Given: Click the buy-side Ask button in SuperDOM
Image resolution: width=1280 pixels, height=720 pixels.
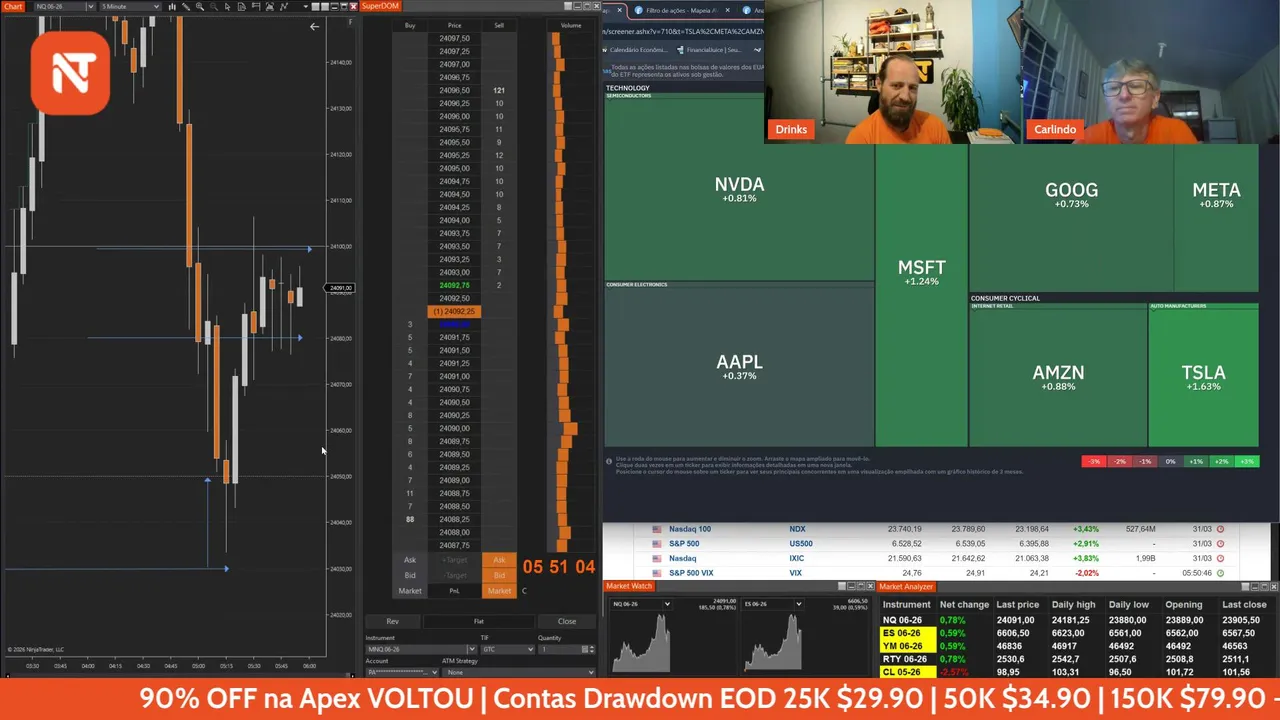Looking at the screenshot, I should 410,560.
